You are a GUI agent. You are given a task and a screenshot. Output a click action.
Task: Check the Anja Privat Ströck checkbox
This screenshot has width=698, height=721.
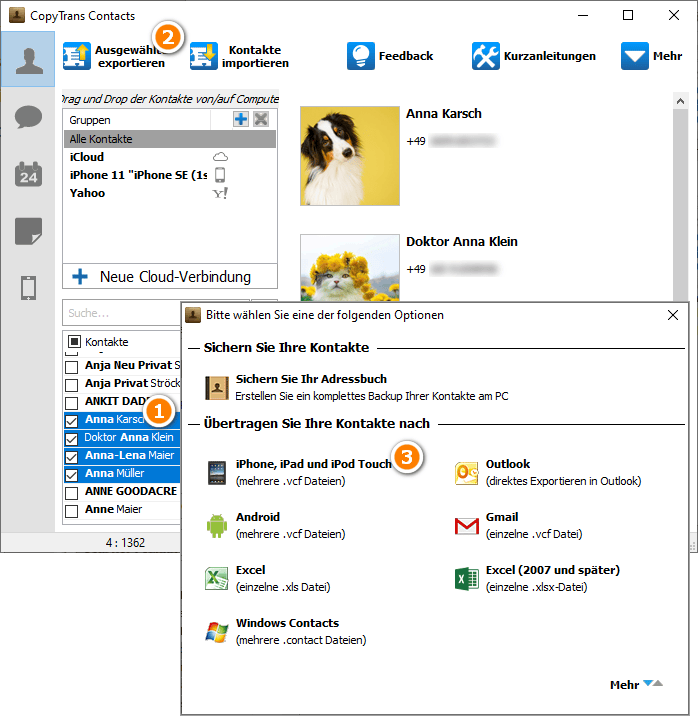[x=71, y=385]
